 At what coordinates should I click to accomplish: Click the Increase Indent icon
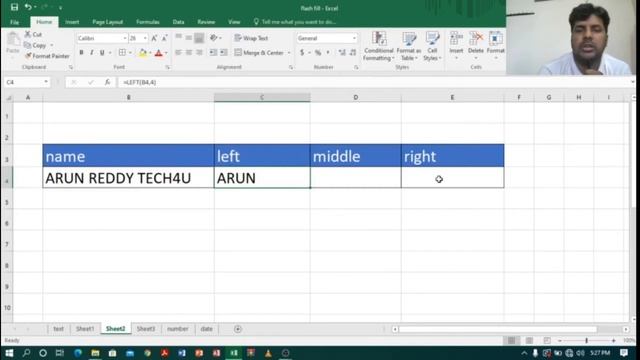tap(224, 53)
